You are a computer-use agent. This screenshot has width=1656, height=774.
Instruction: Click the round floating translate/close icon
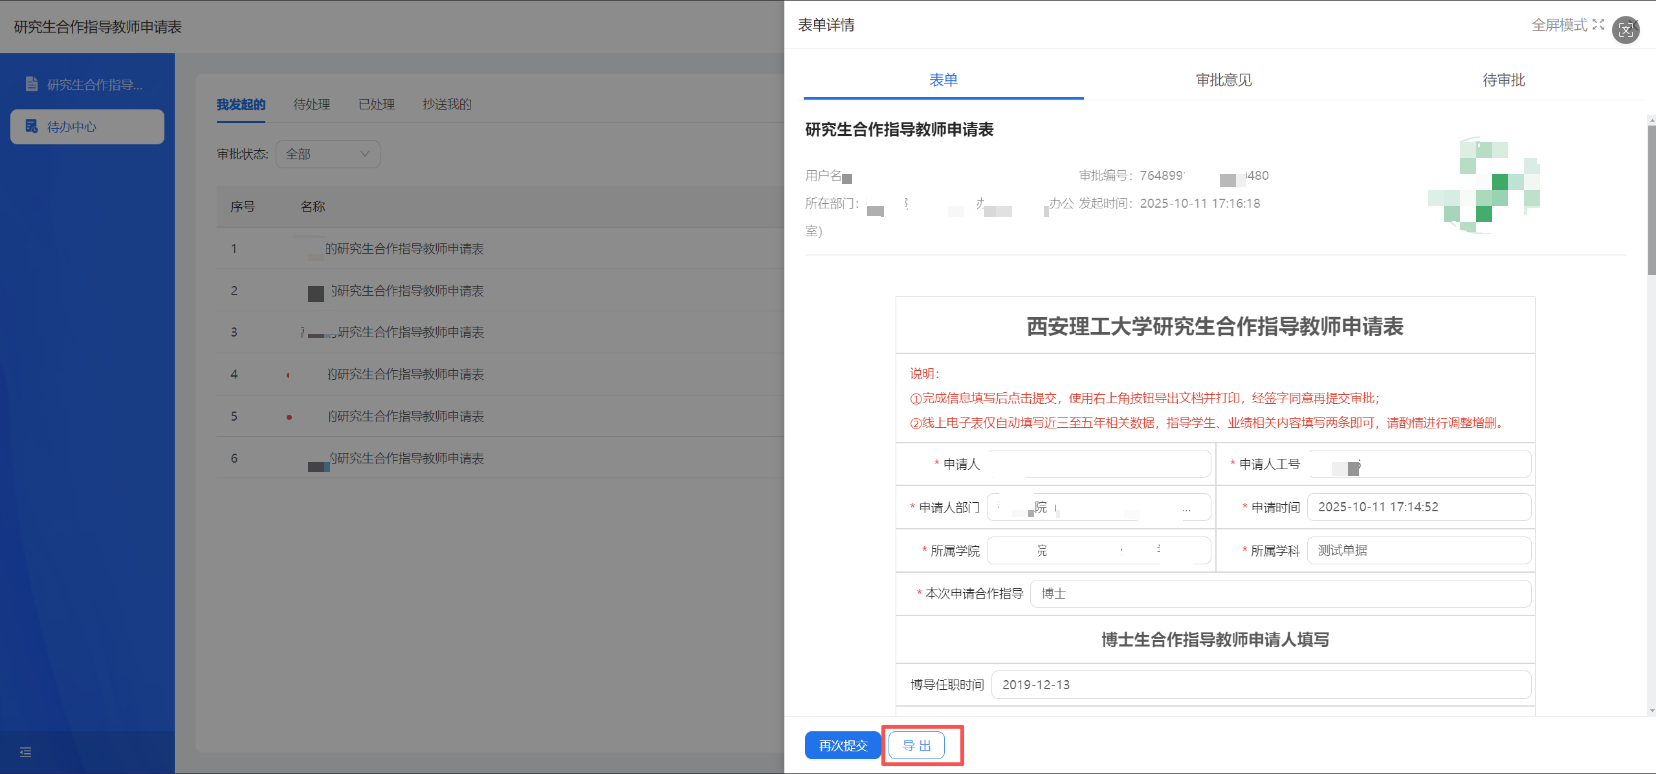[x=1626, y=30]
